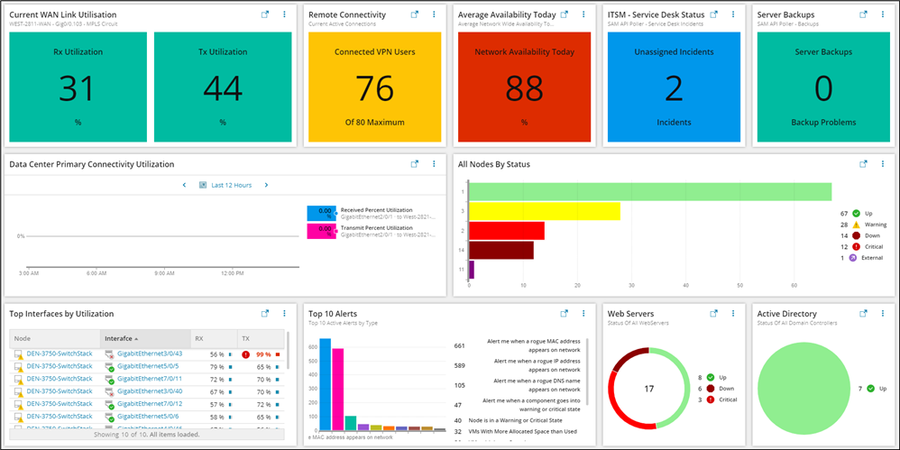The width and height of the screenshot is (900, 450).
Task: Click interface status icon for GigabitEthernet3/0/40
Action: coord(110,392)
